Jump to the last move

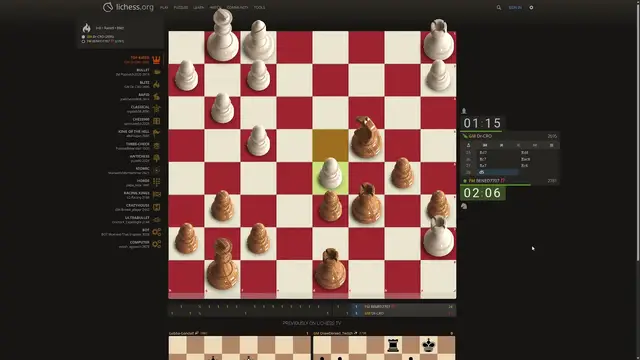[535, 145]
